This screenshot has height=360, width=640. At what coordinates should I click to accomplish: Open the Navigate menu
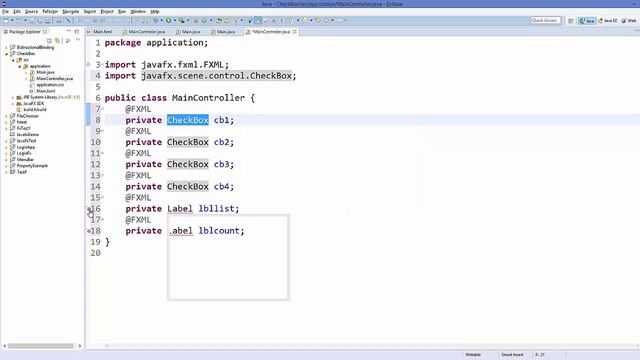click(x=71, y=11)
